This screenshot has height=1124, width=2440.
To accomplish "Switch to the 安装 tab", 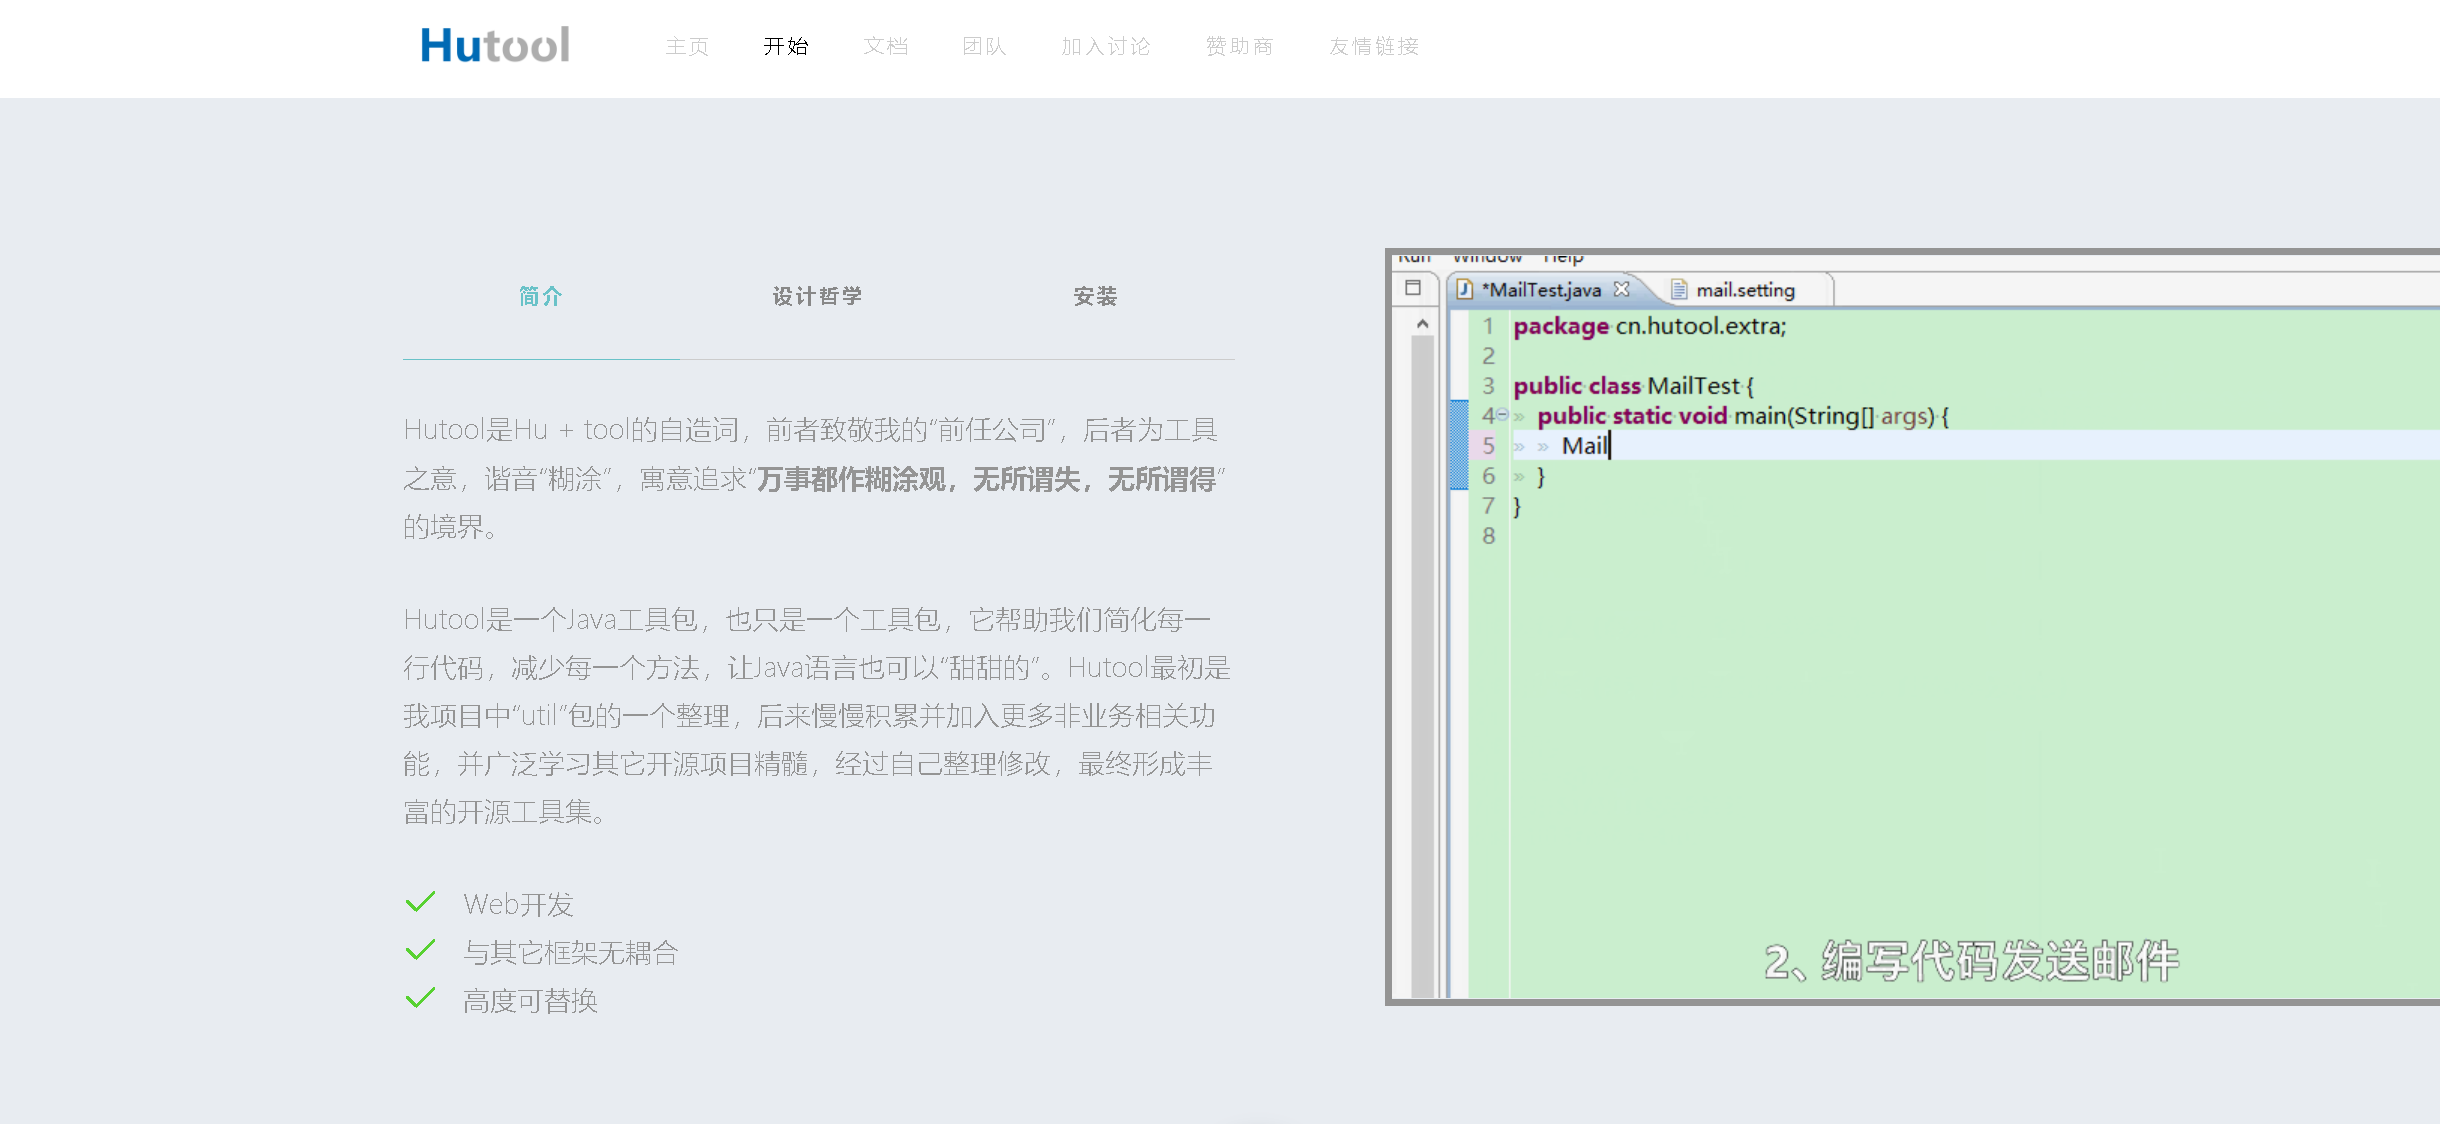I will point(1096,296).
